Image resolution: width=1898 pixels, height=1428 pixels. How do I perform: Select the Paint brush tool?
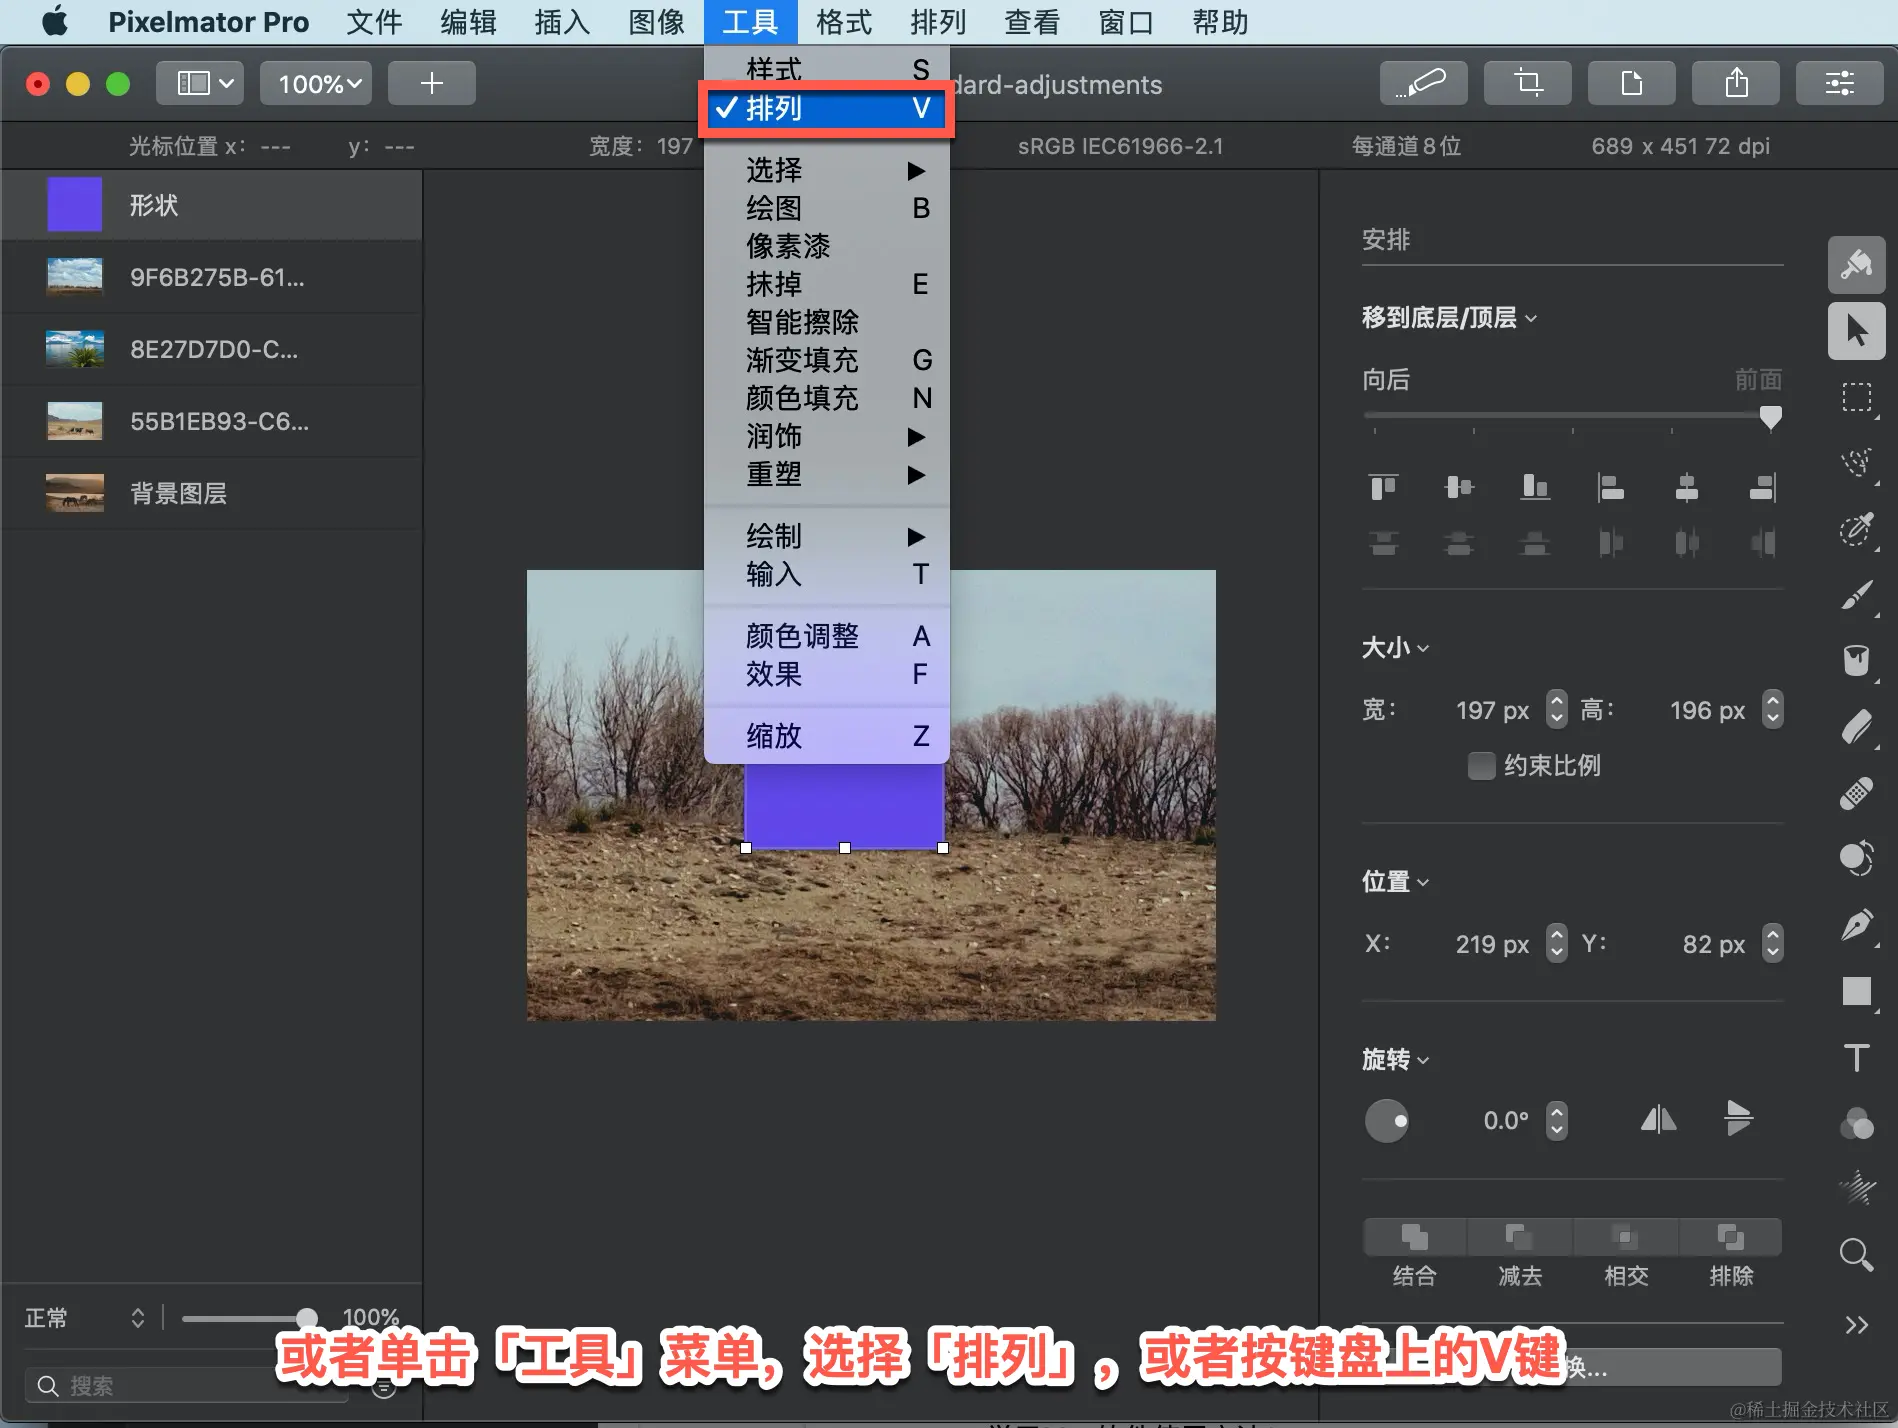tap(1857, 595)
